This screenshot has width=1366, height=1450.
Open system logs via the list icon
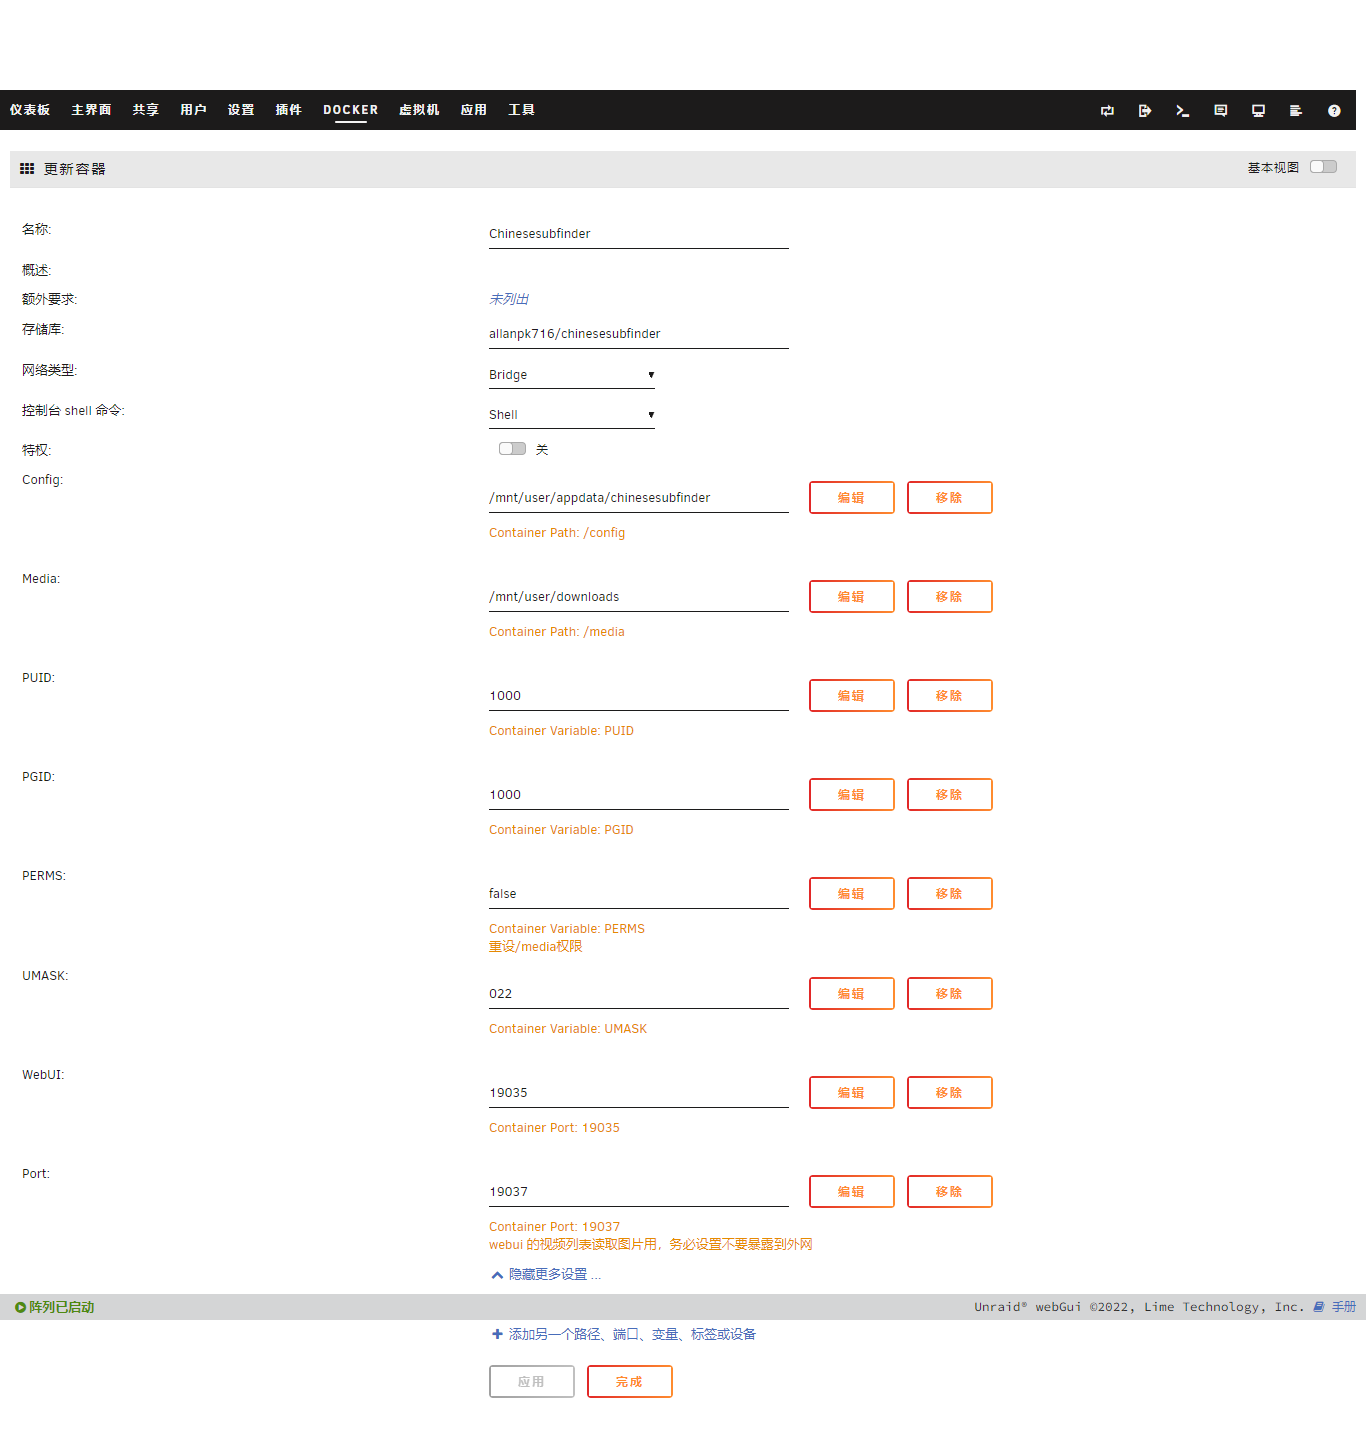(1296, 110)
